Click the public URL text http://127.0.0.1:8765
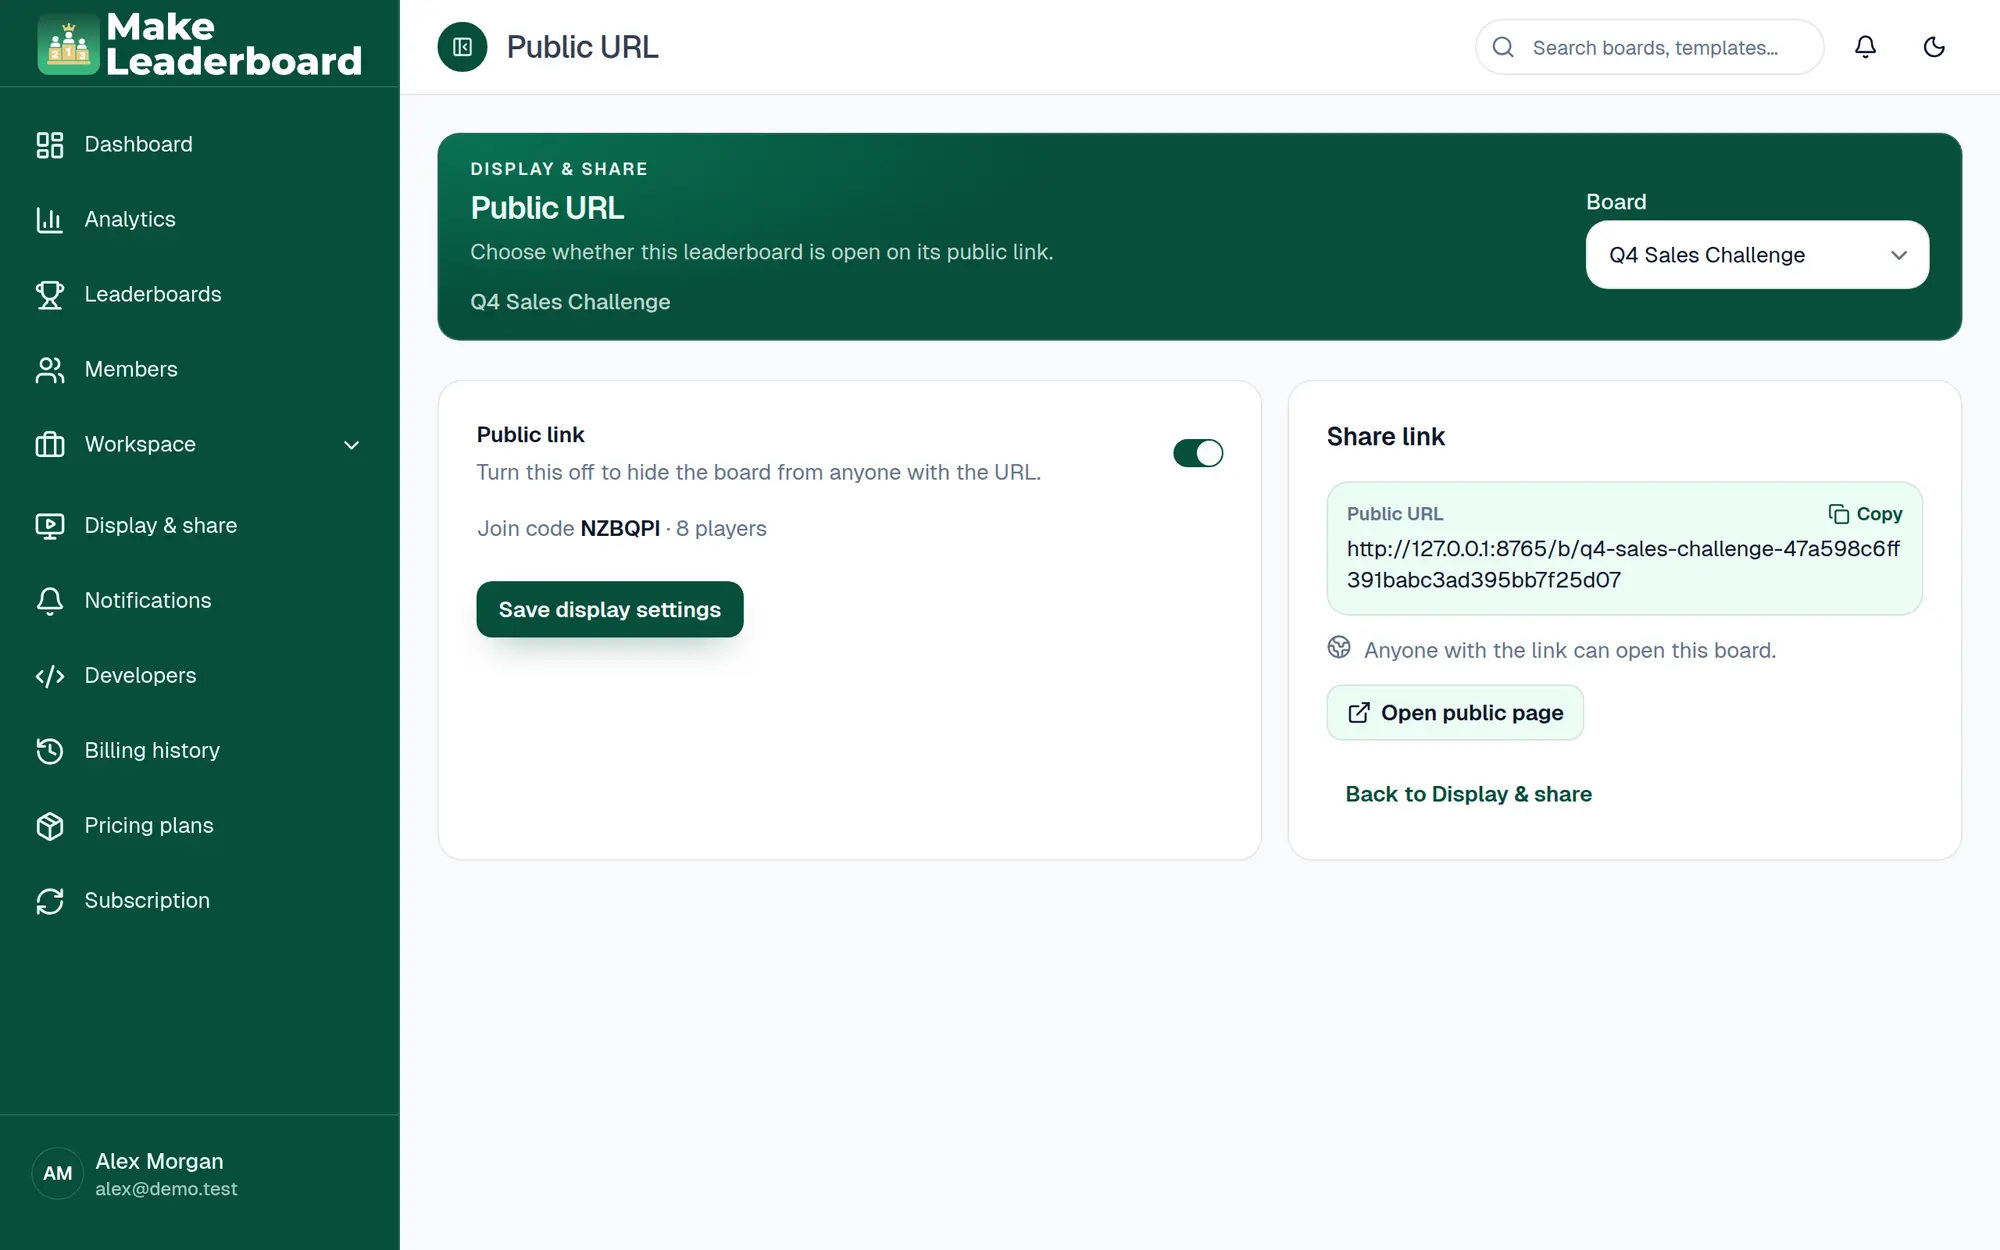This screenshot has height=1250, width=2000. (1623, 564)
